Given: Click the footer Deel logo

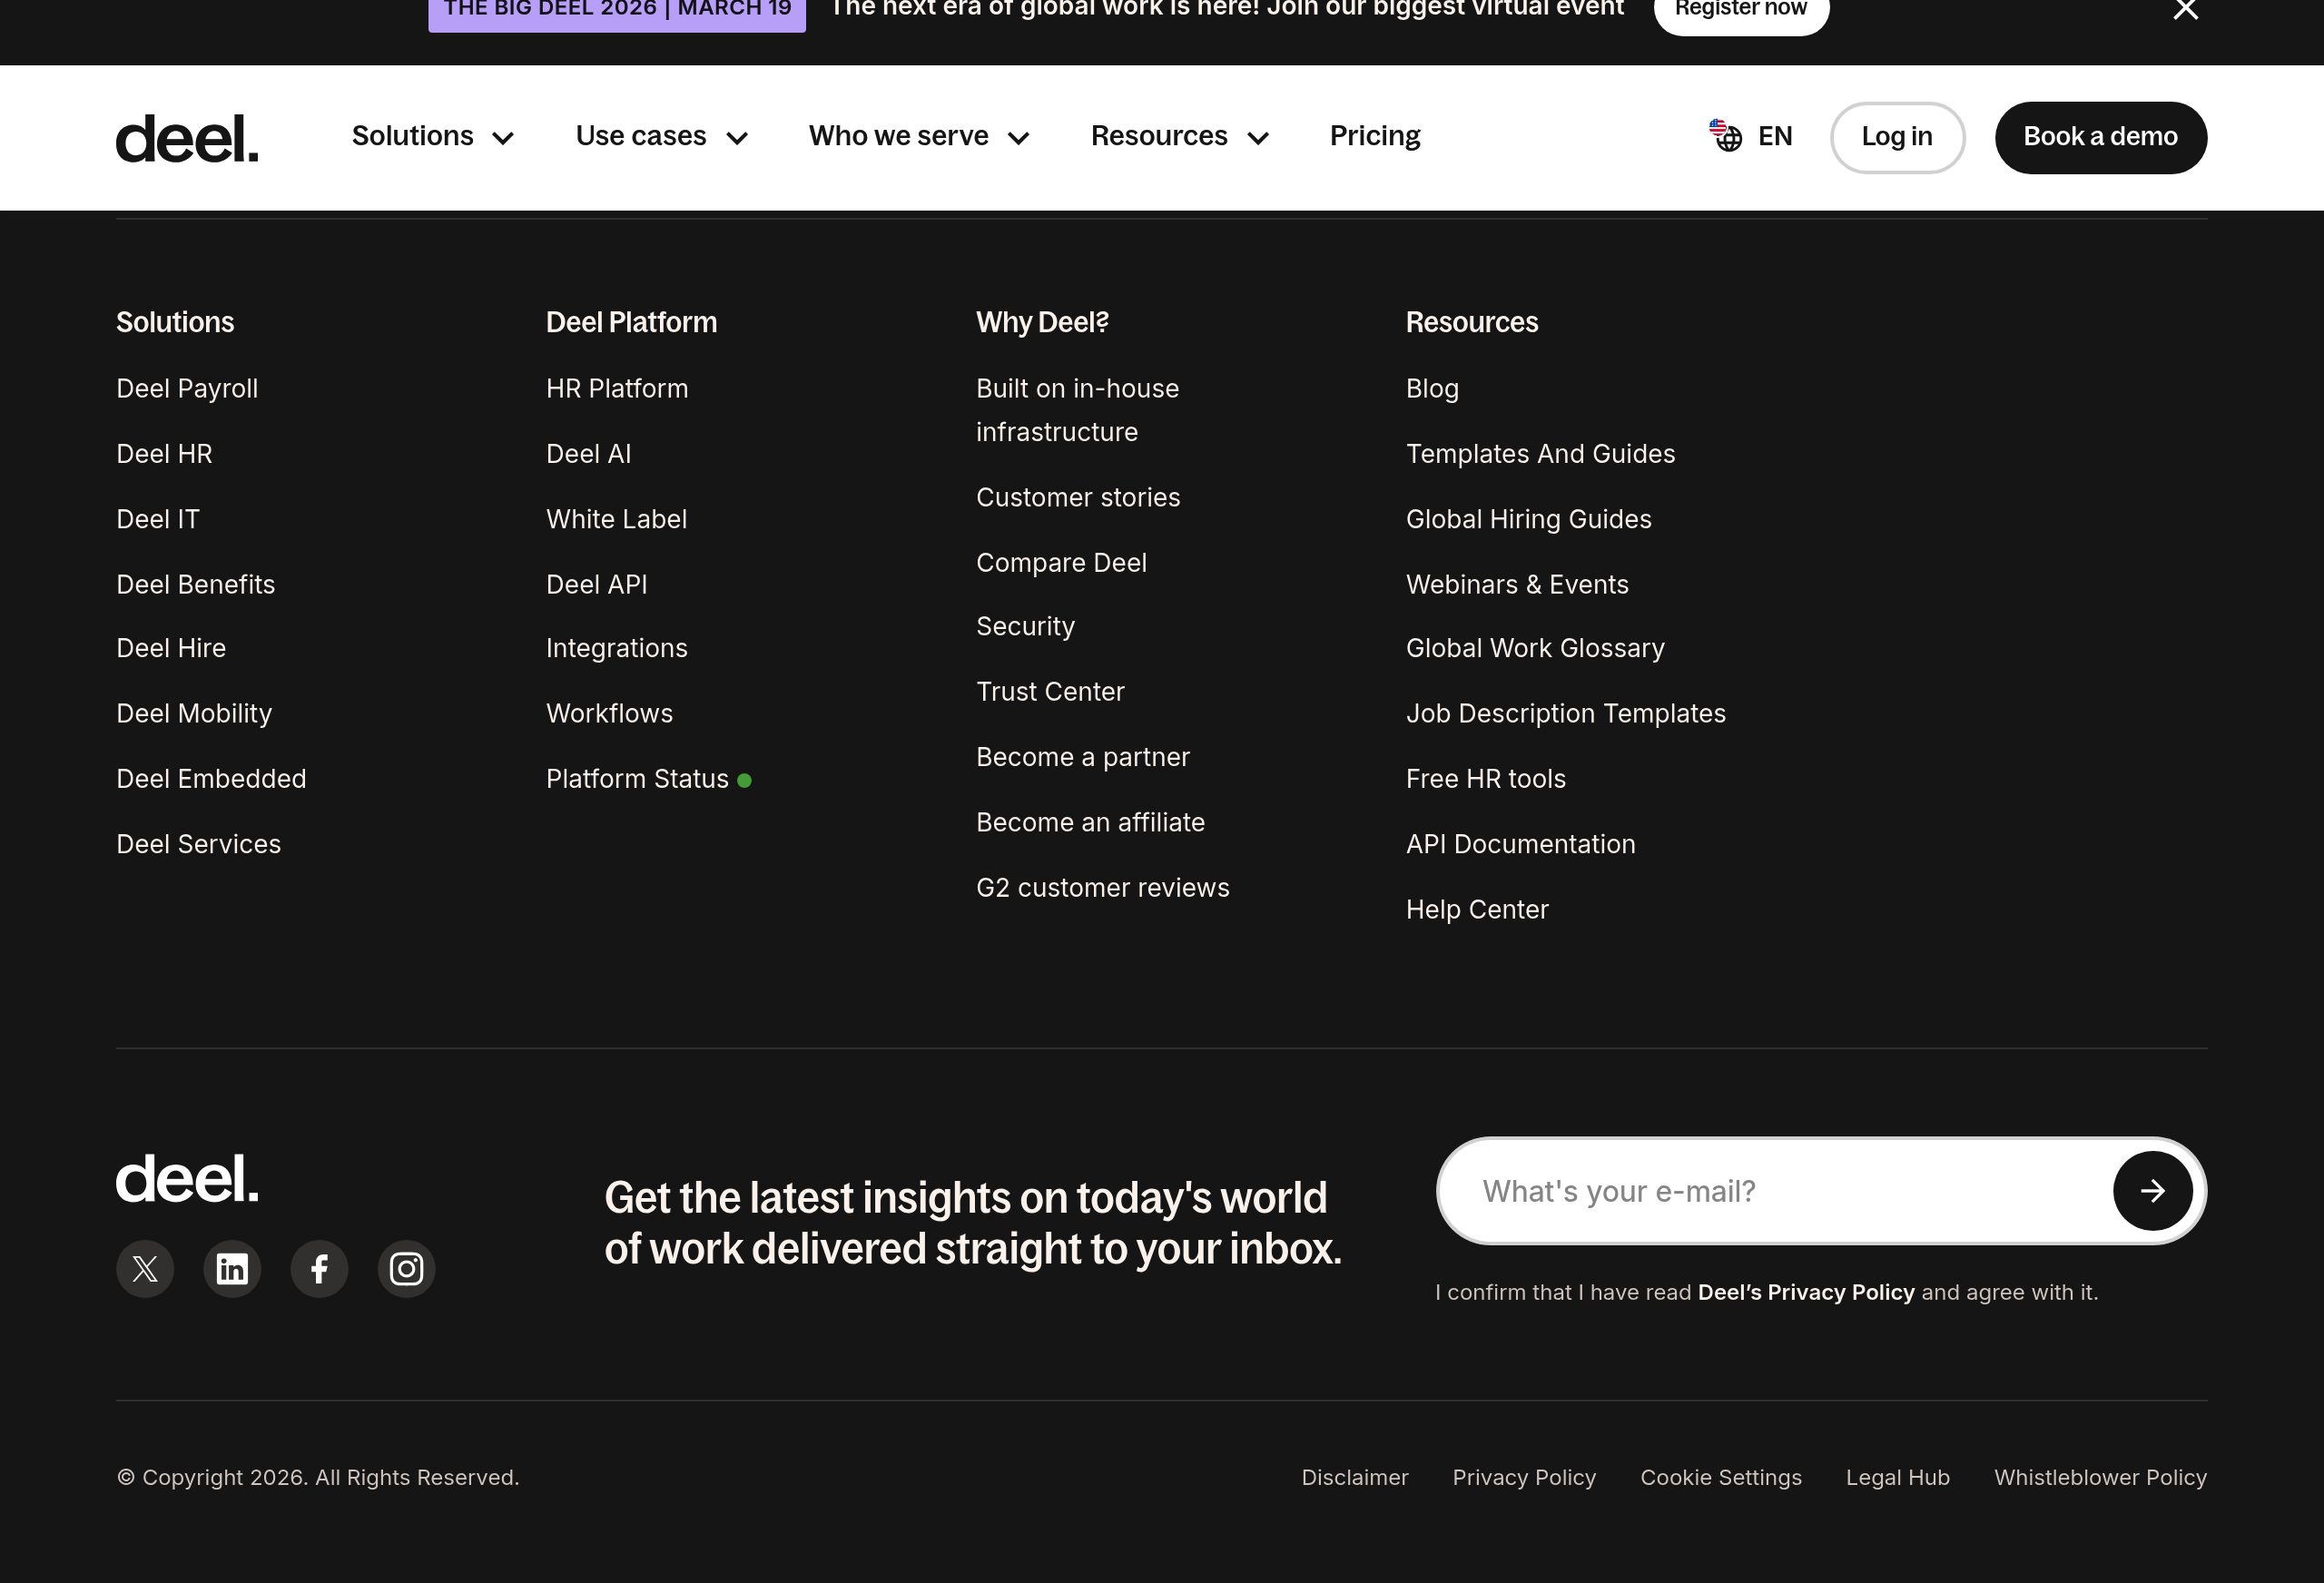Looking at the screenshot, I should [x=187, y=1178].
